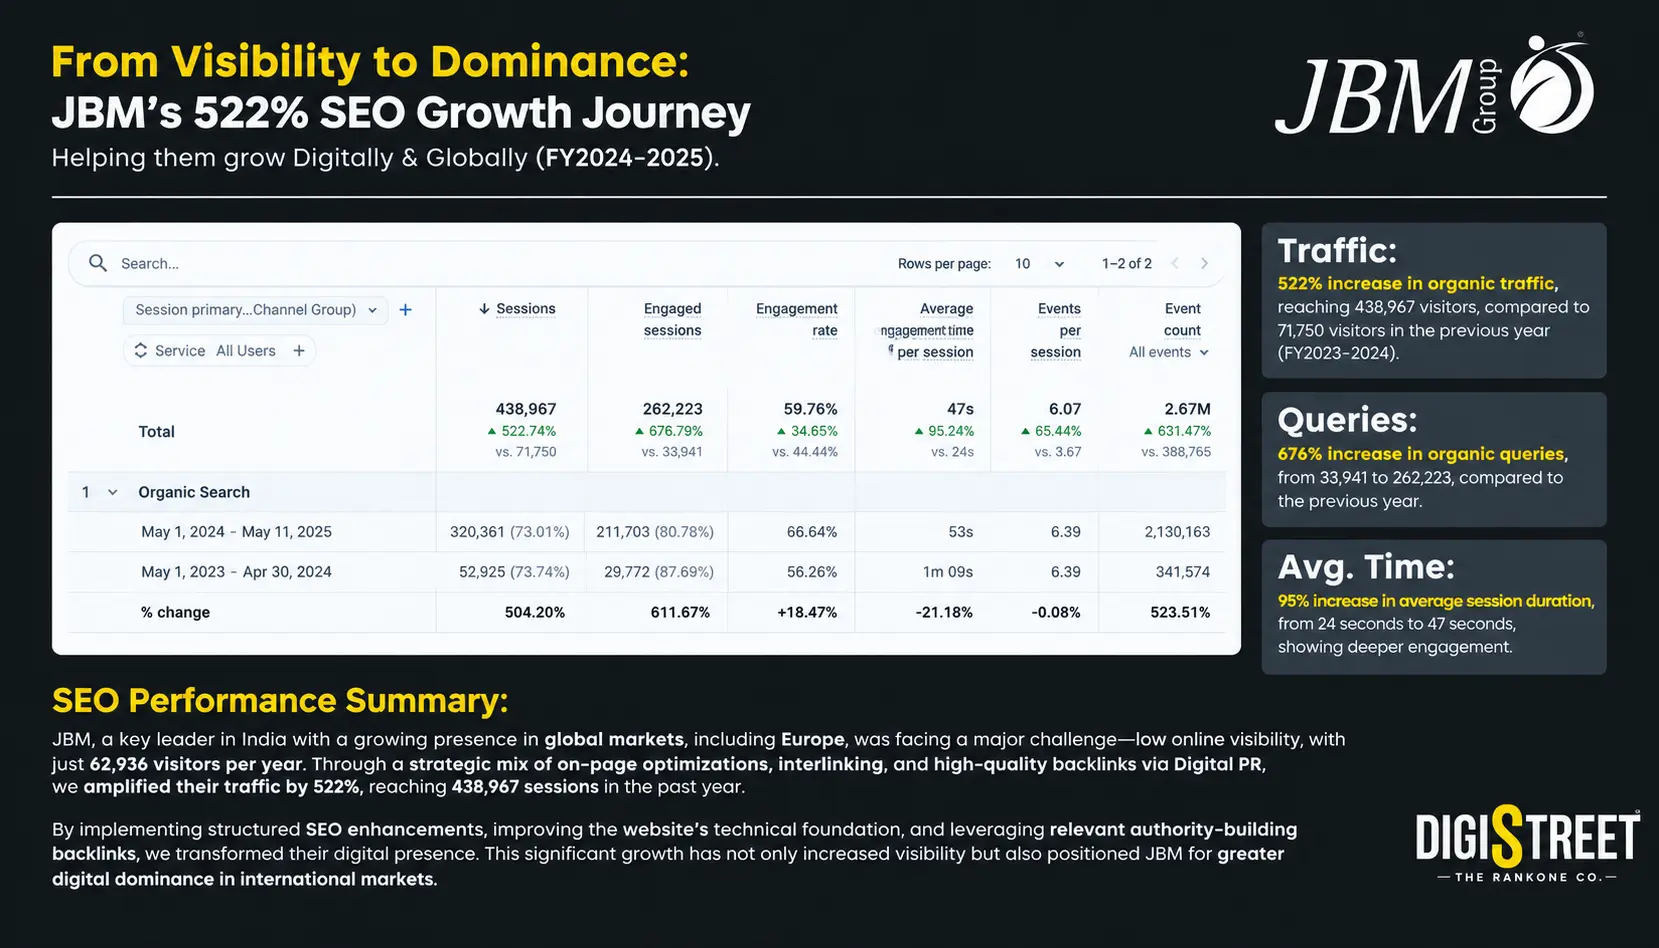Click the Traffic: info card
The width and height of the screenshot is (1659, 948).
pos(1434,300)
